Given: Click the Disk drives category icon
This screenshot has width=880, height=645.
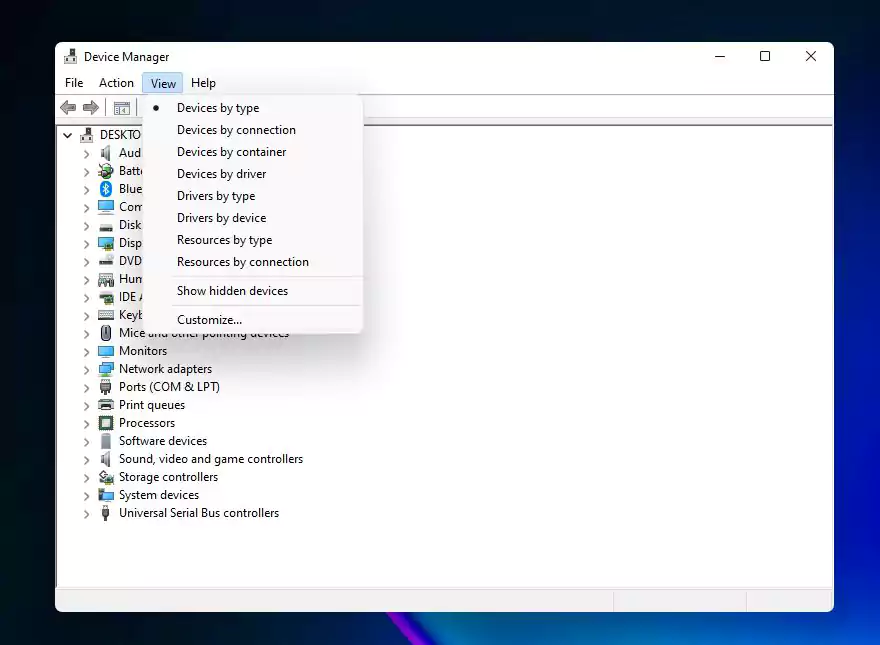Looking at the screenshot, I should [x=106, y=226].
